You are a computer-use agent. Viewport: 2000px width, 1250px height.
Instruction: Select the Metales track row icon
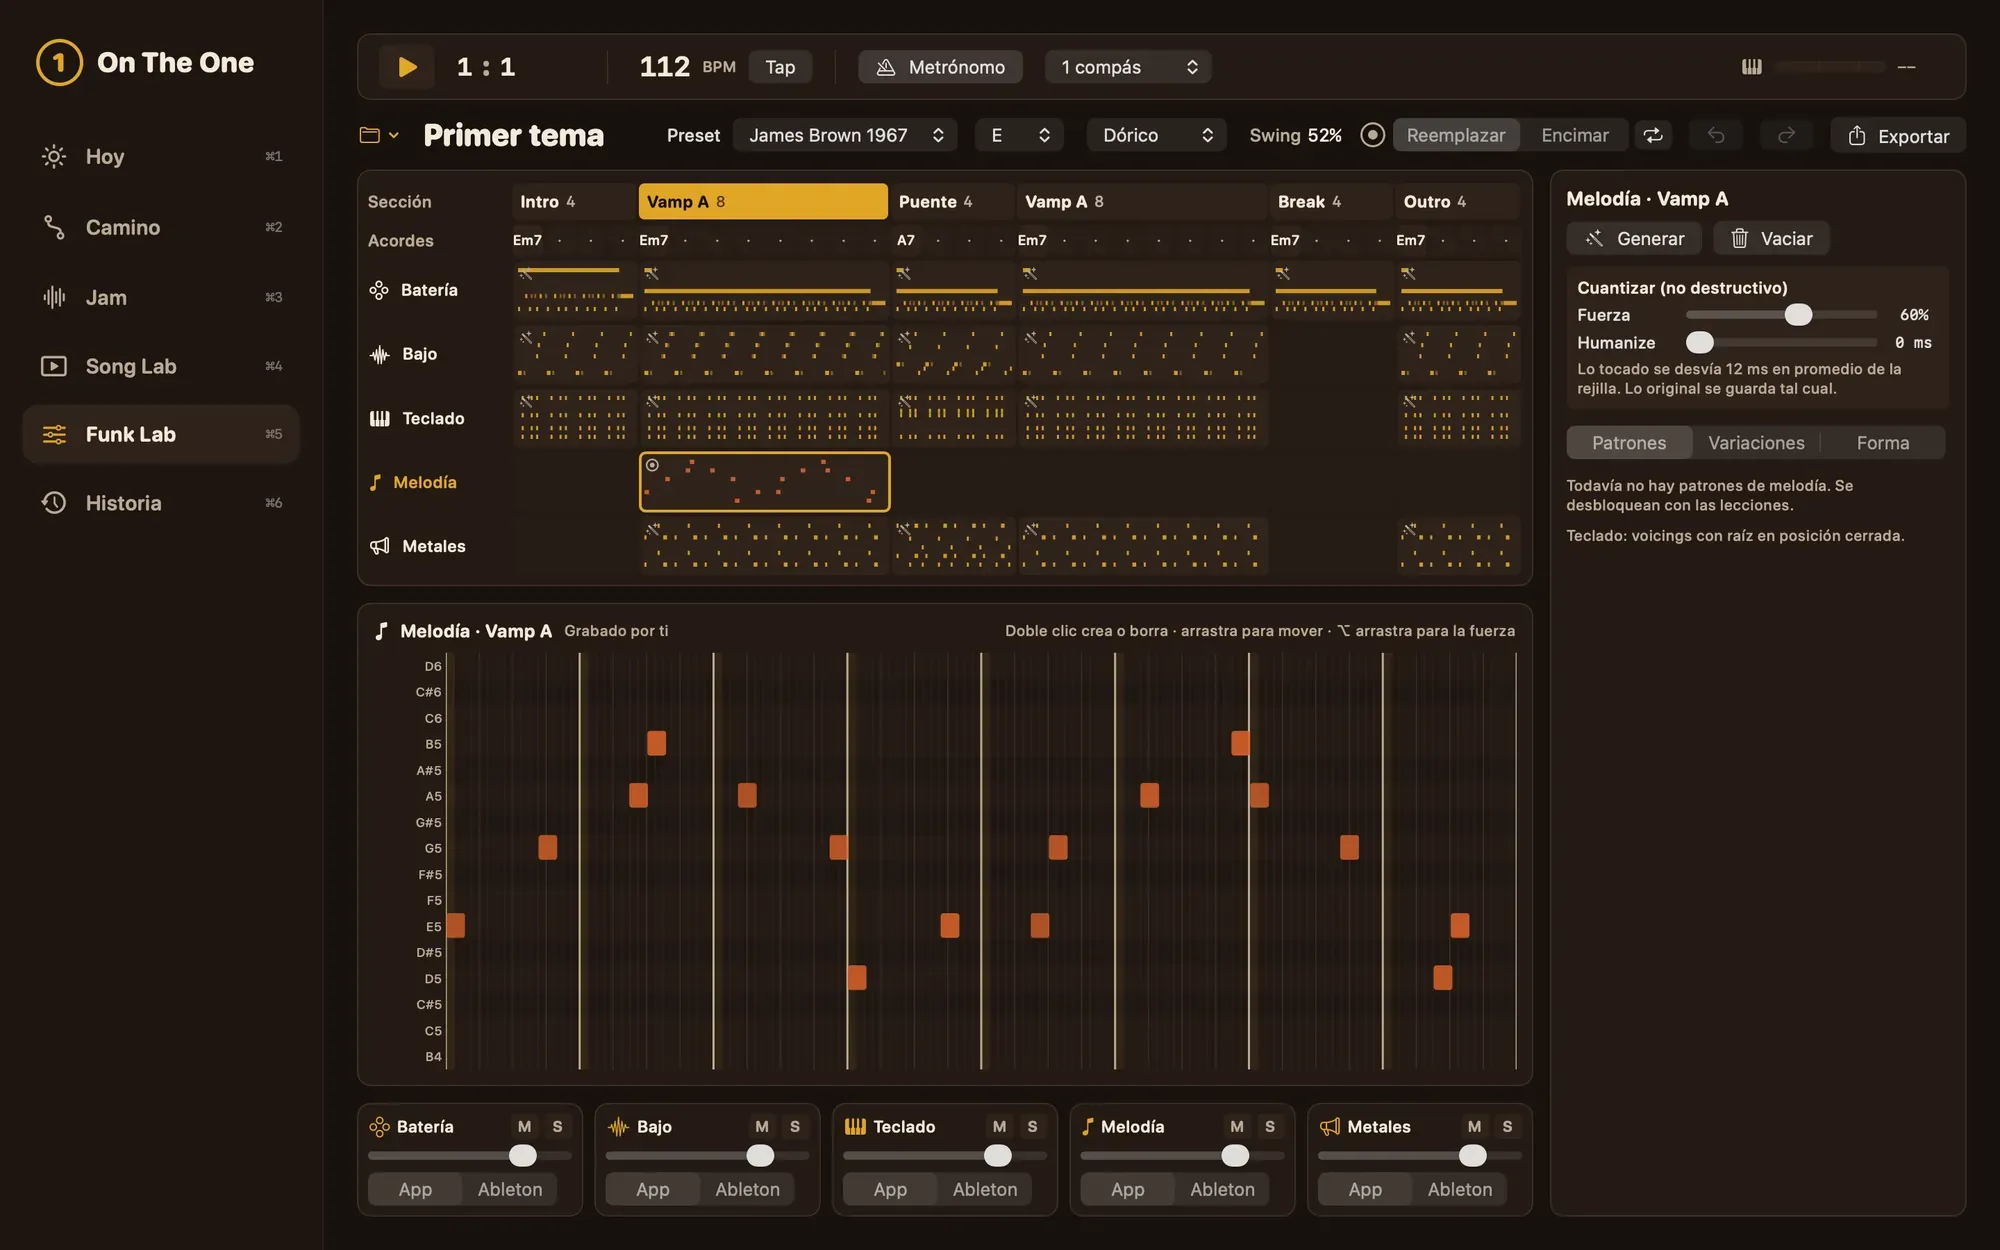pos(379,546)
